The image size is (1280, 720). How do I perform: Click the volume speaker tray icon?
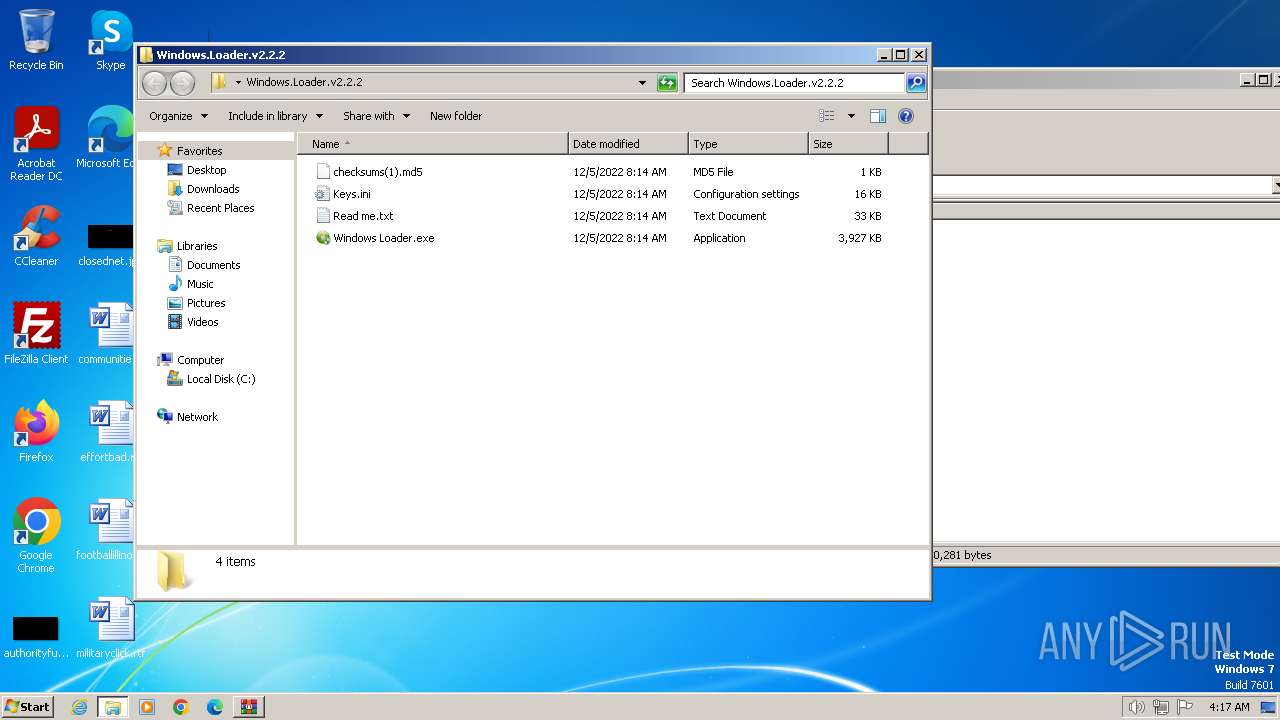click(x=1136, y=707)
